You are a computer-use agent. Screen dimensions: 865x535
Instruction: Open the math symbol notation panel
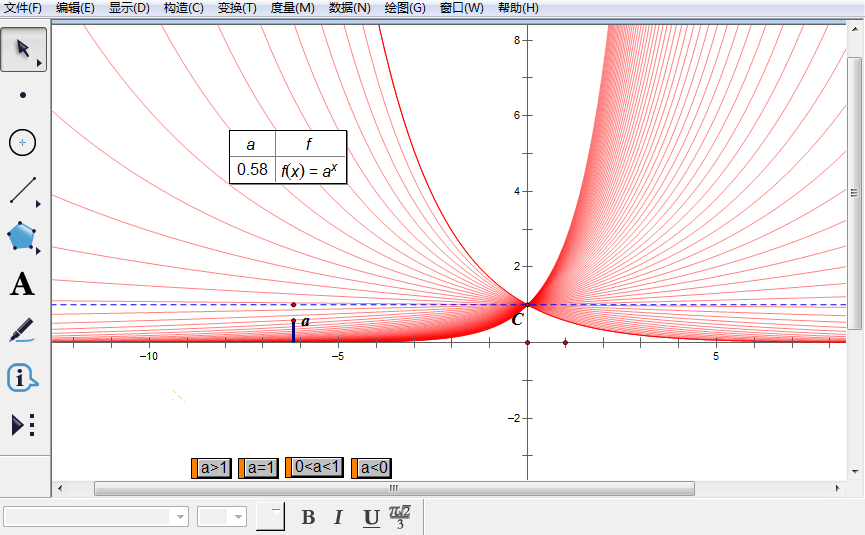(x=401, y=517)
